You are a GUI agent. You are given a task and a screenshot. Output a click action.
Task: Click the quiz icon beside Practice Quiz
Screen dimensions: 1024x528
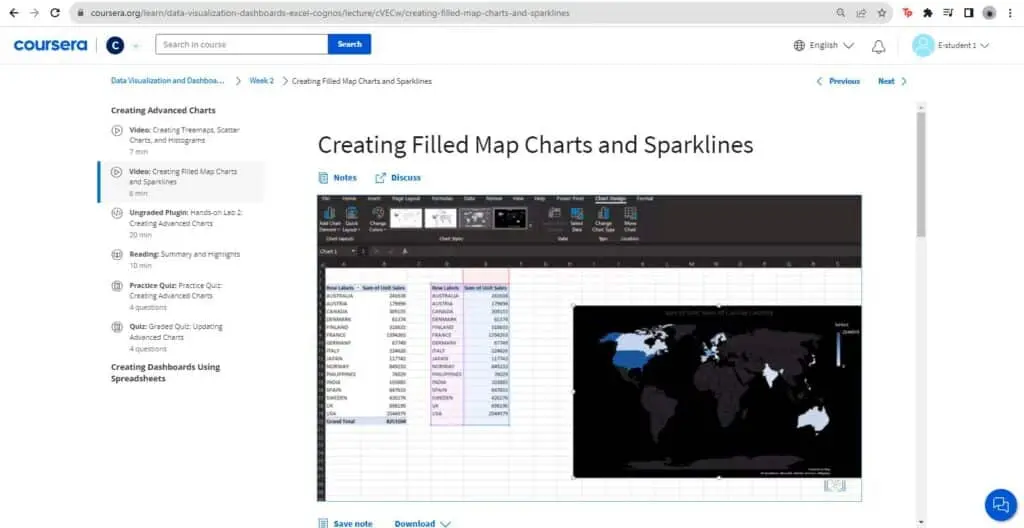116,286
